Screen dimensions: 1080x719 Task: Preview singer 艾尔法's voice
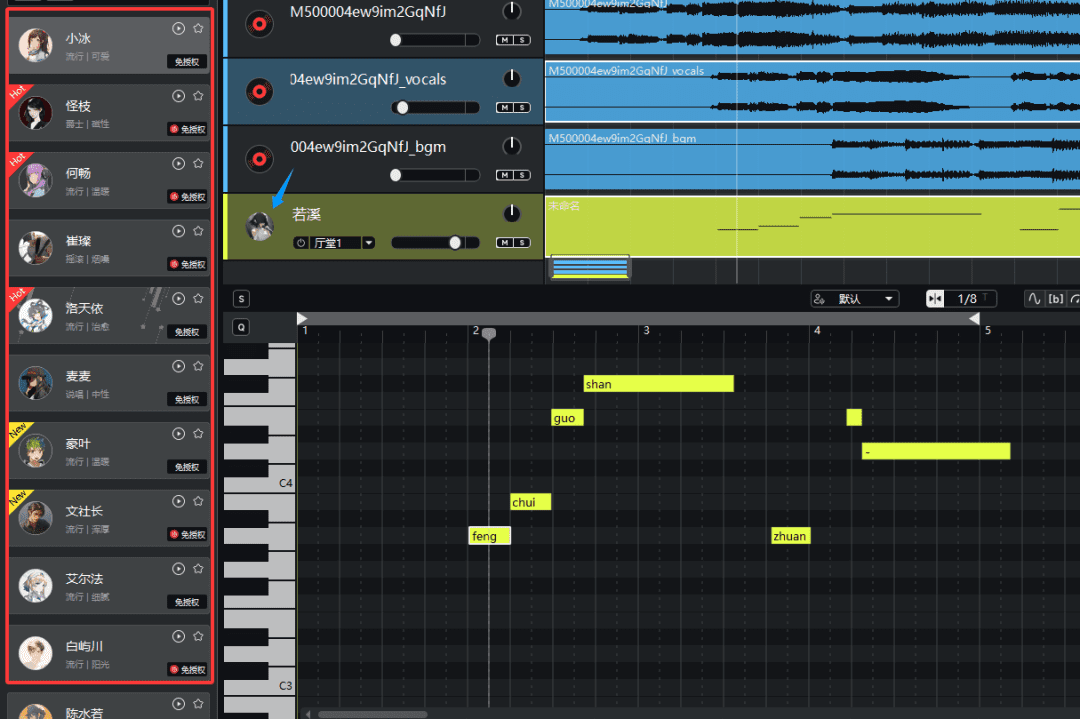click(178, 568)
